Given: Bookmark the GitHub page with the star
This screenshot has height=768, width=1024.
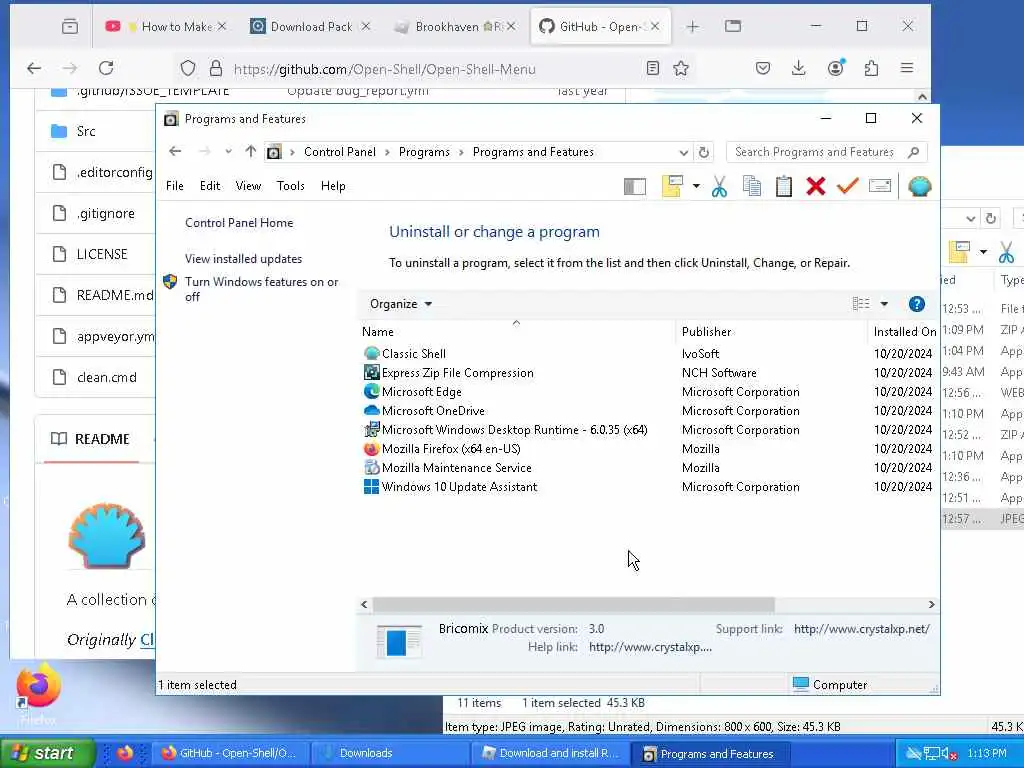Looking at the screenshot, I should [681, 69].
